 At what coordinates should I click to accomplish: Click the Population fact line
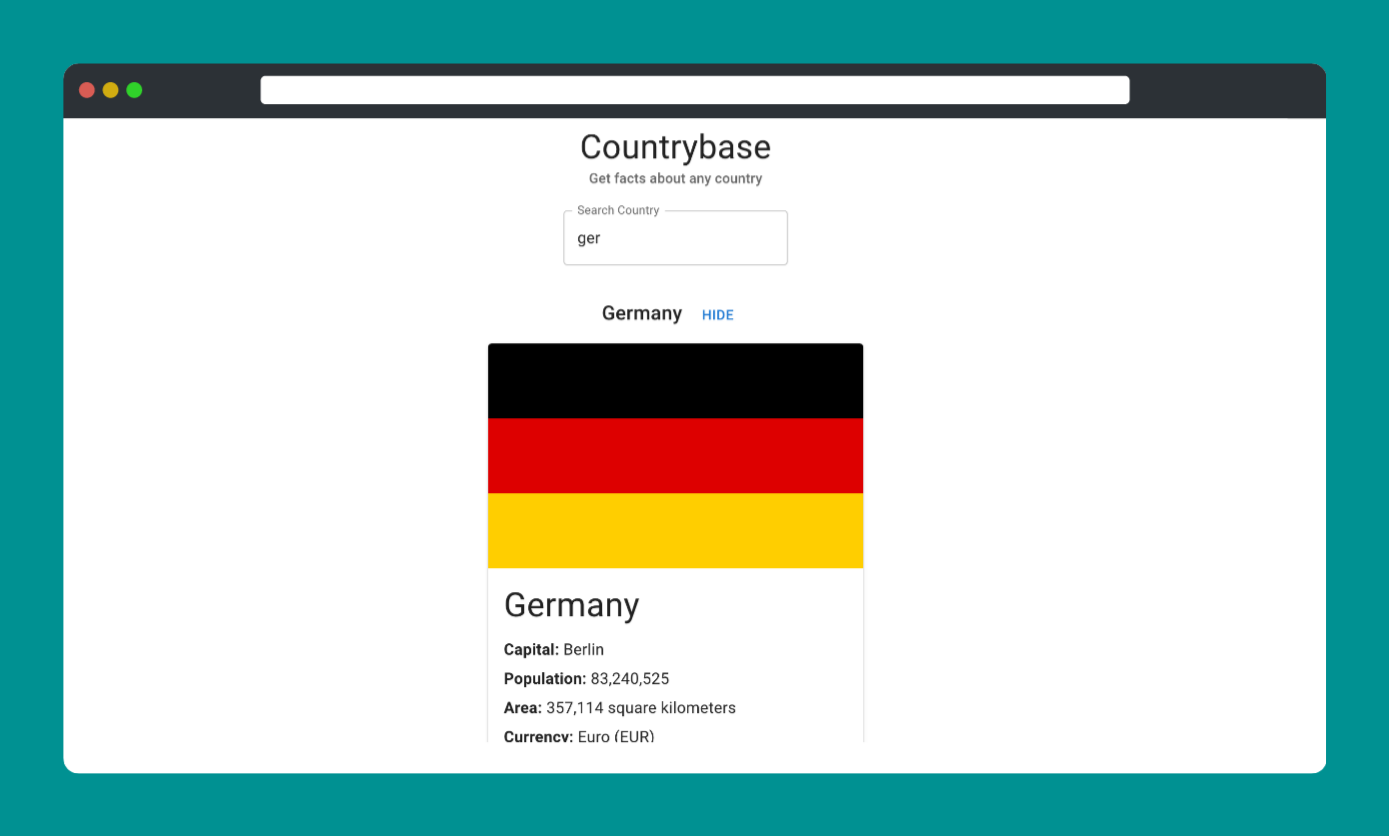click(586, 678)
